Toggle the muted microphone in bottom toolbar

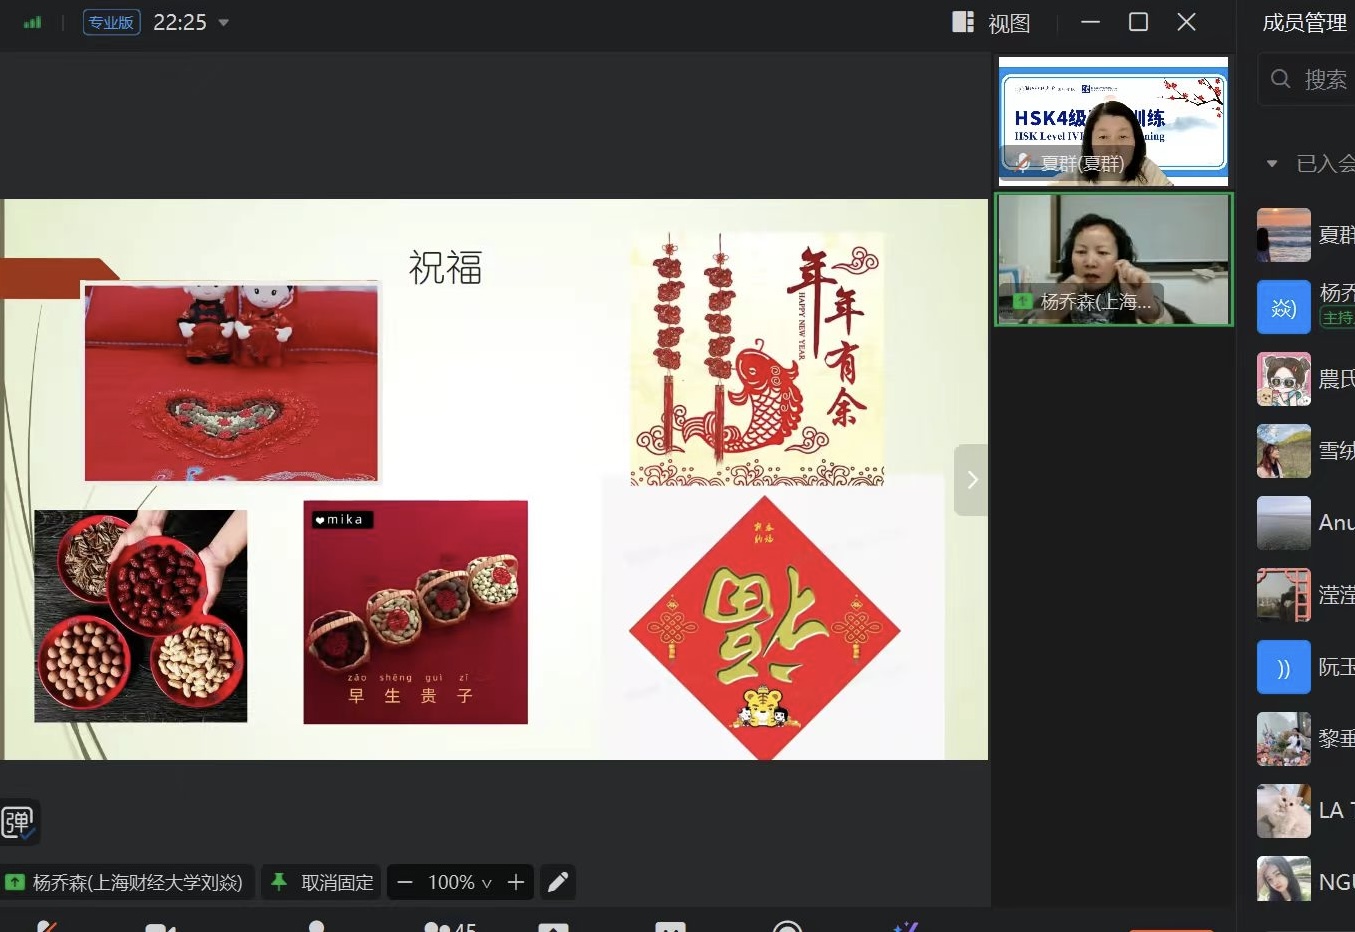pos(45,926)
